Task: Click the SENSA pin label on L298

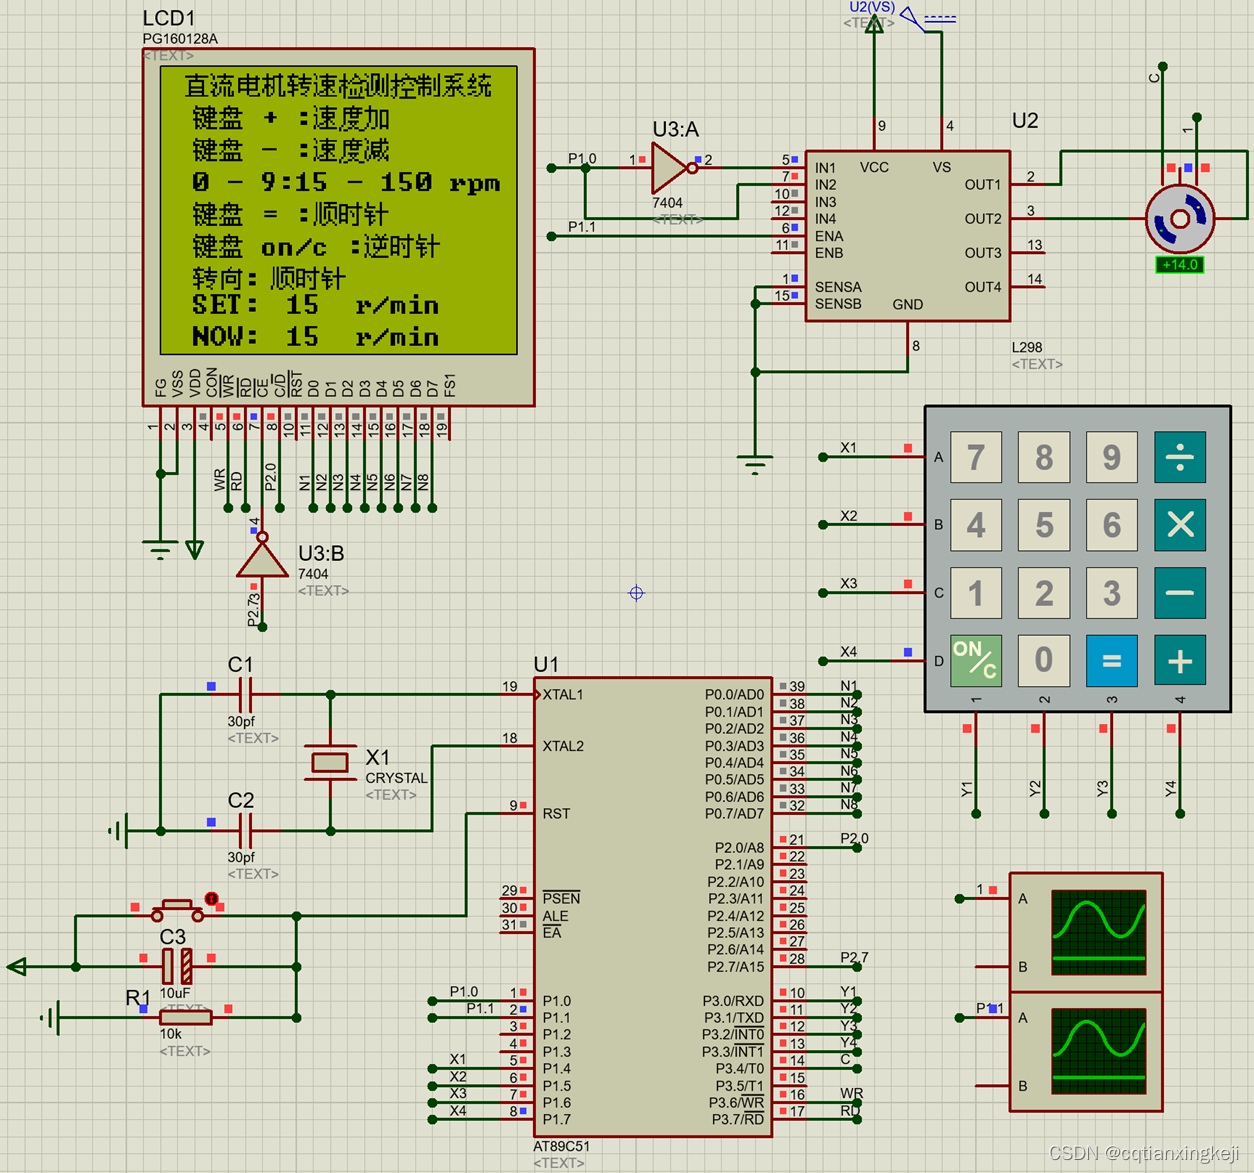Action: coord(838,287)
